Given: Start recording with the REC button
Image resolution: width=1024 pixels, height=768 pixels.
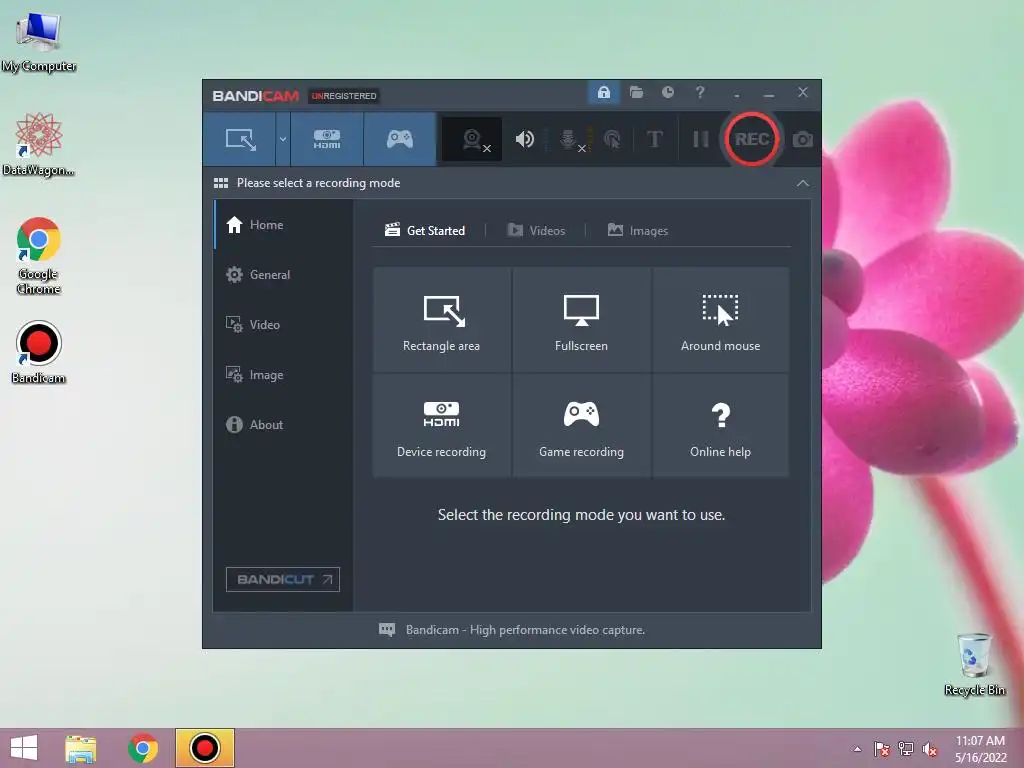Looking at the screenshot, I should [x=752, y=139].
